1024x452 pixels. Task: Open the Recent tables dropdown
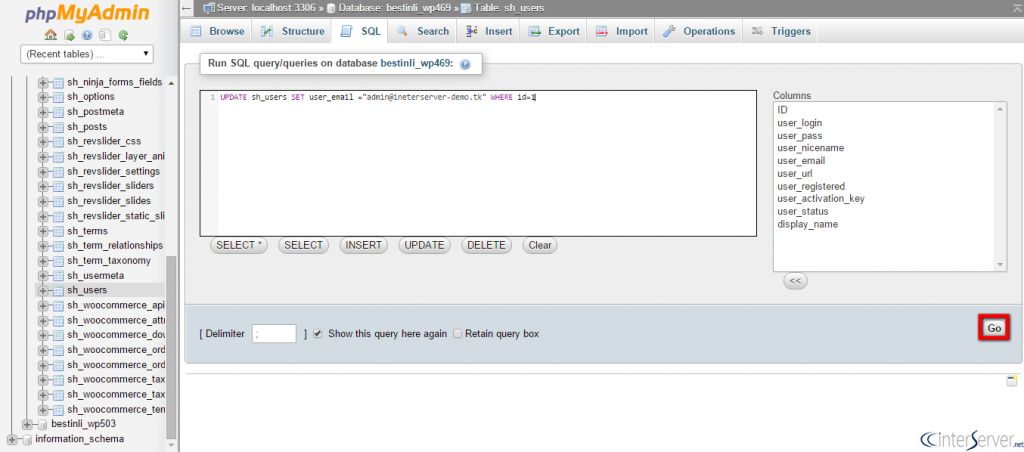[88, 53]
